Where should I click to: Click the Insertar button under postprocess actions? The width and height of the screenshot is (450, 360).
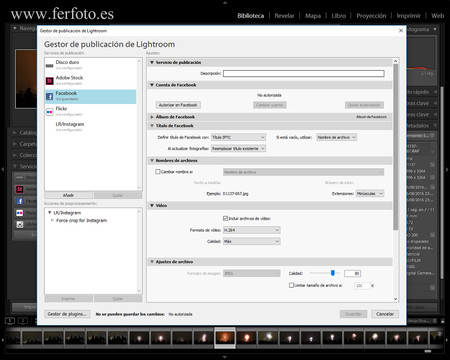[x=68, y=299]
